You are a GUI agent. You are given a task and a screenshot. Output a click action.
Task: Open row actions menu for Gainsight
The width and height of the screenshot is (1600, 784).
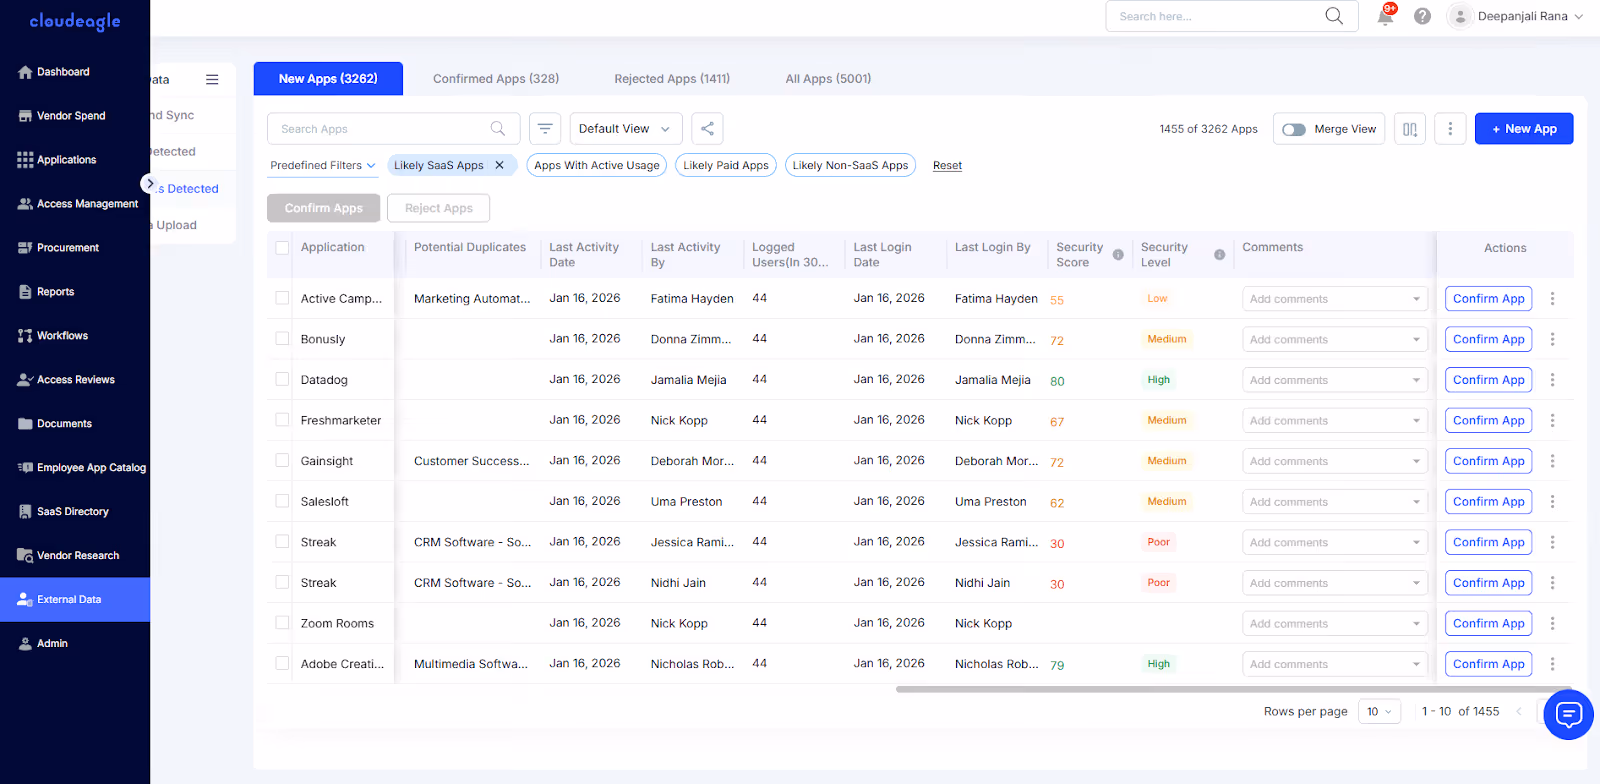(1553, 461)
